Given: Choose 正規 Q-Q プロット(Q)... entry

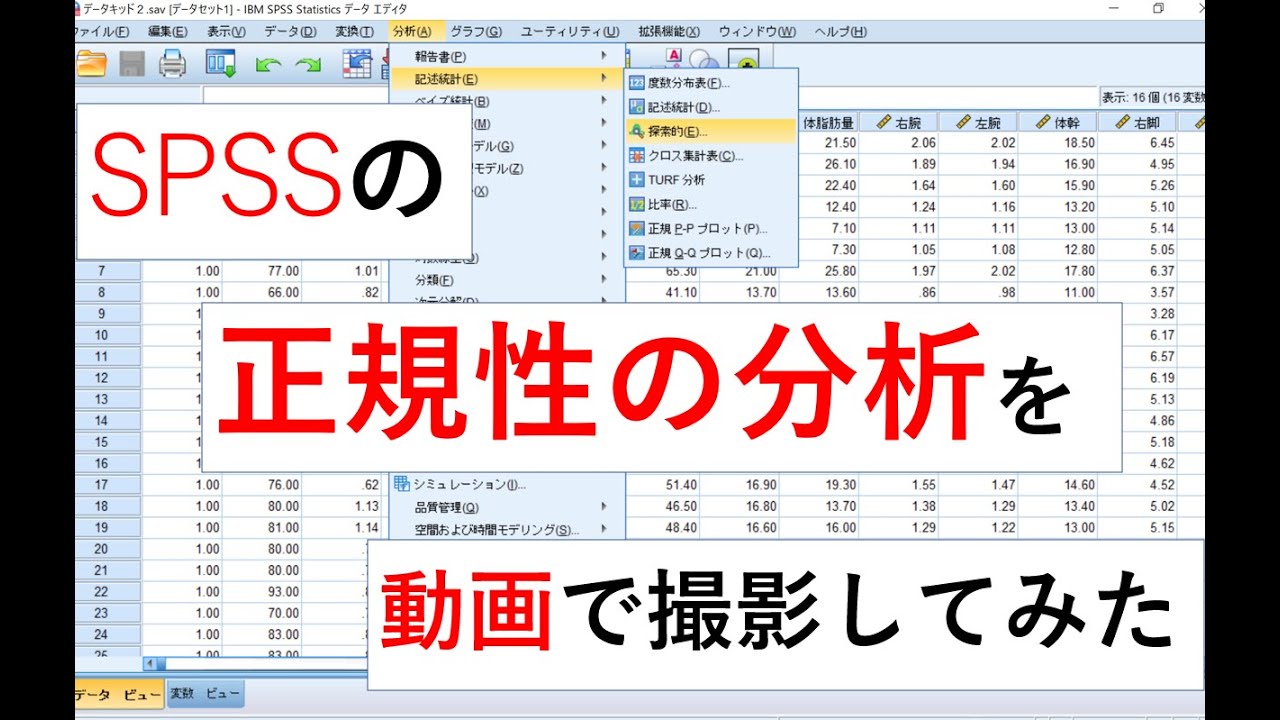Looking at the screenshot, I should point(711,253).
